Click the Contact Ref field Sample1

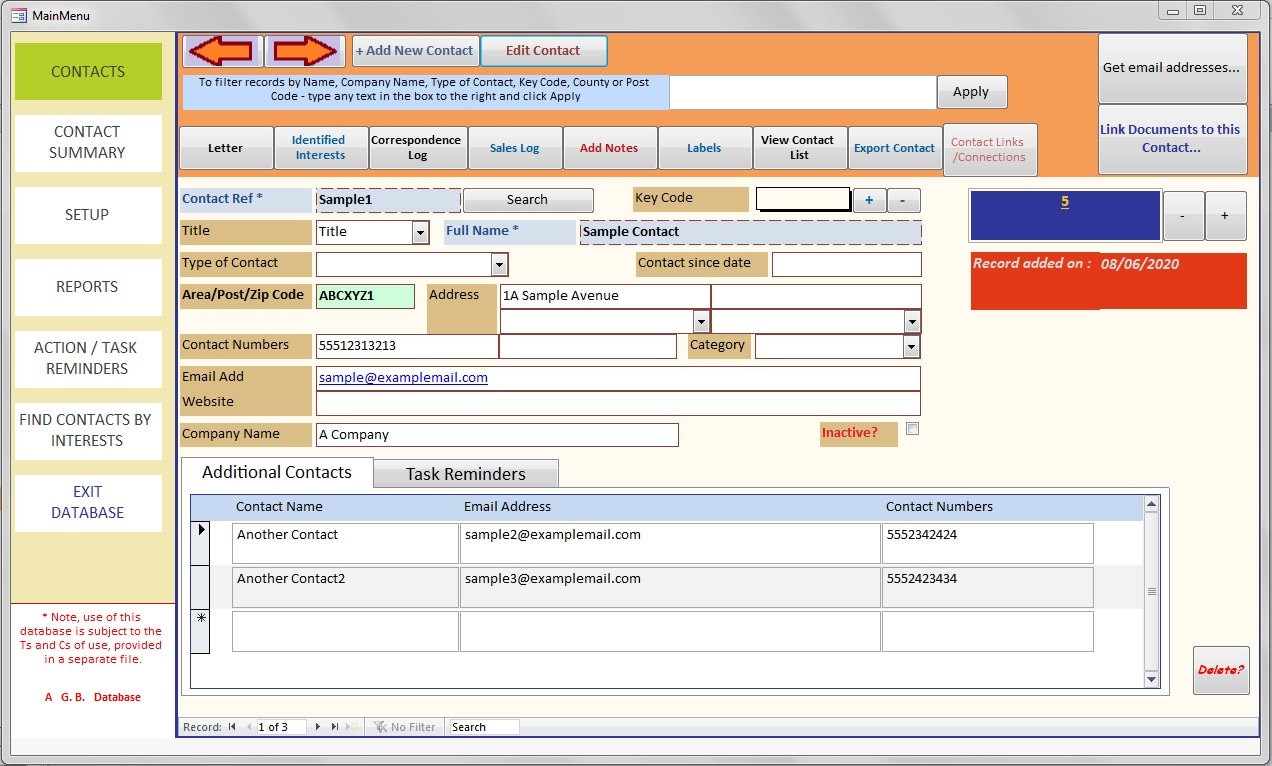click(388, 200)
